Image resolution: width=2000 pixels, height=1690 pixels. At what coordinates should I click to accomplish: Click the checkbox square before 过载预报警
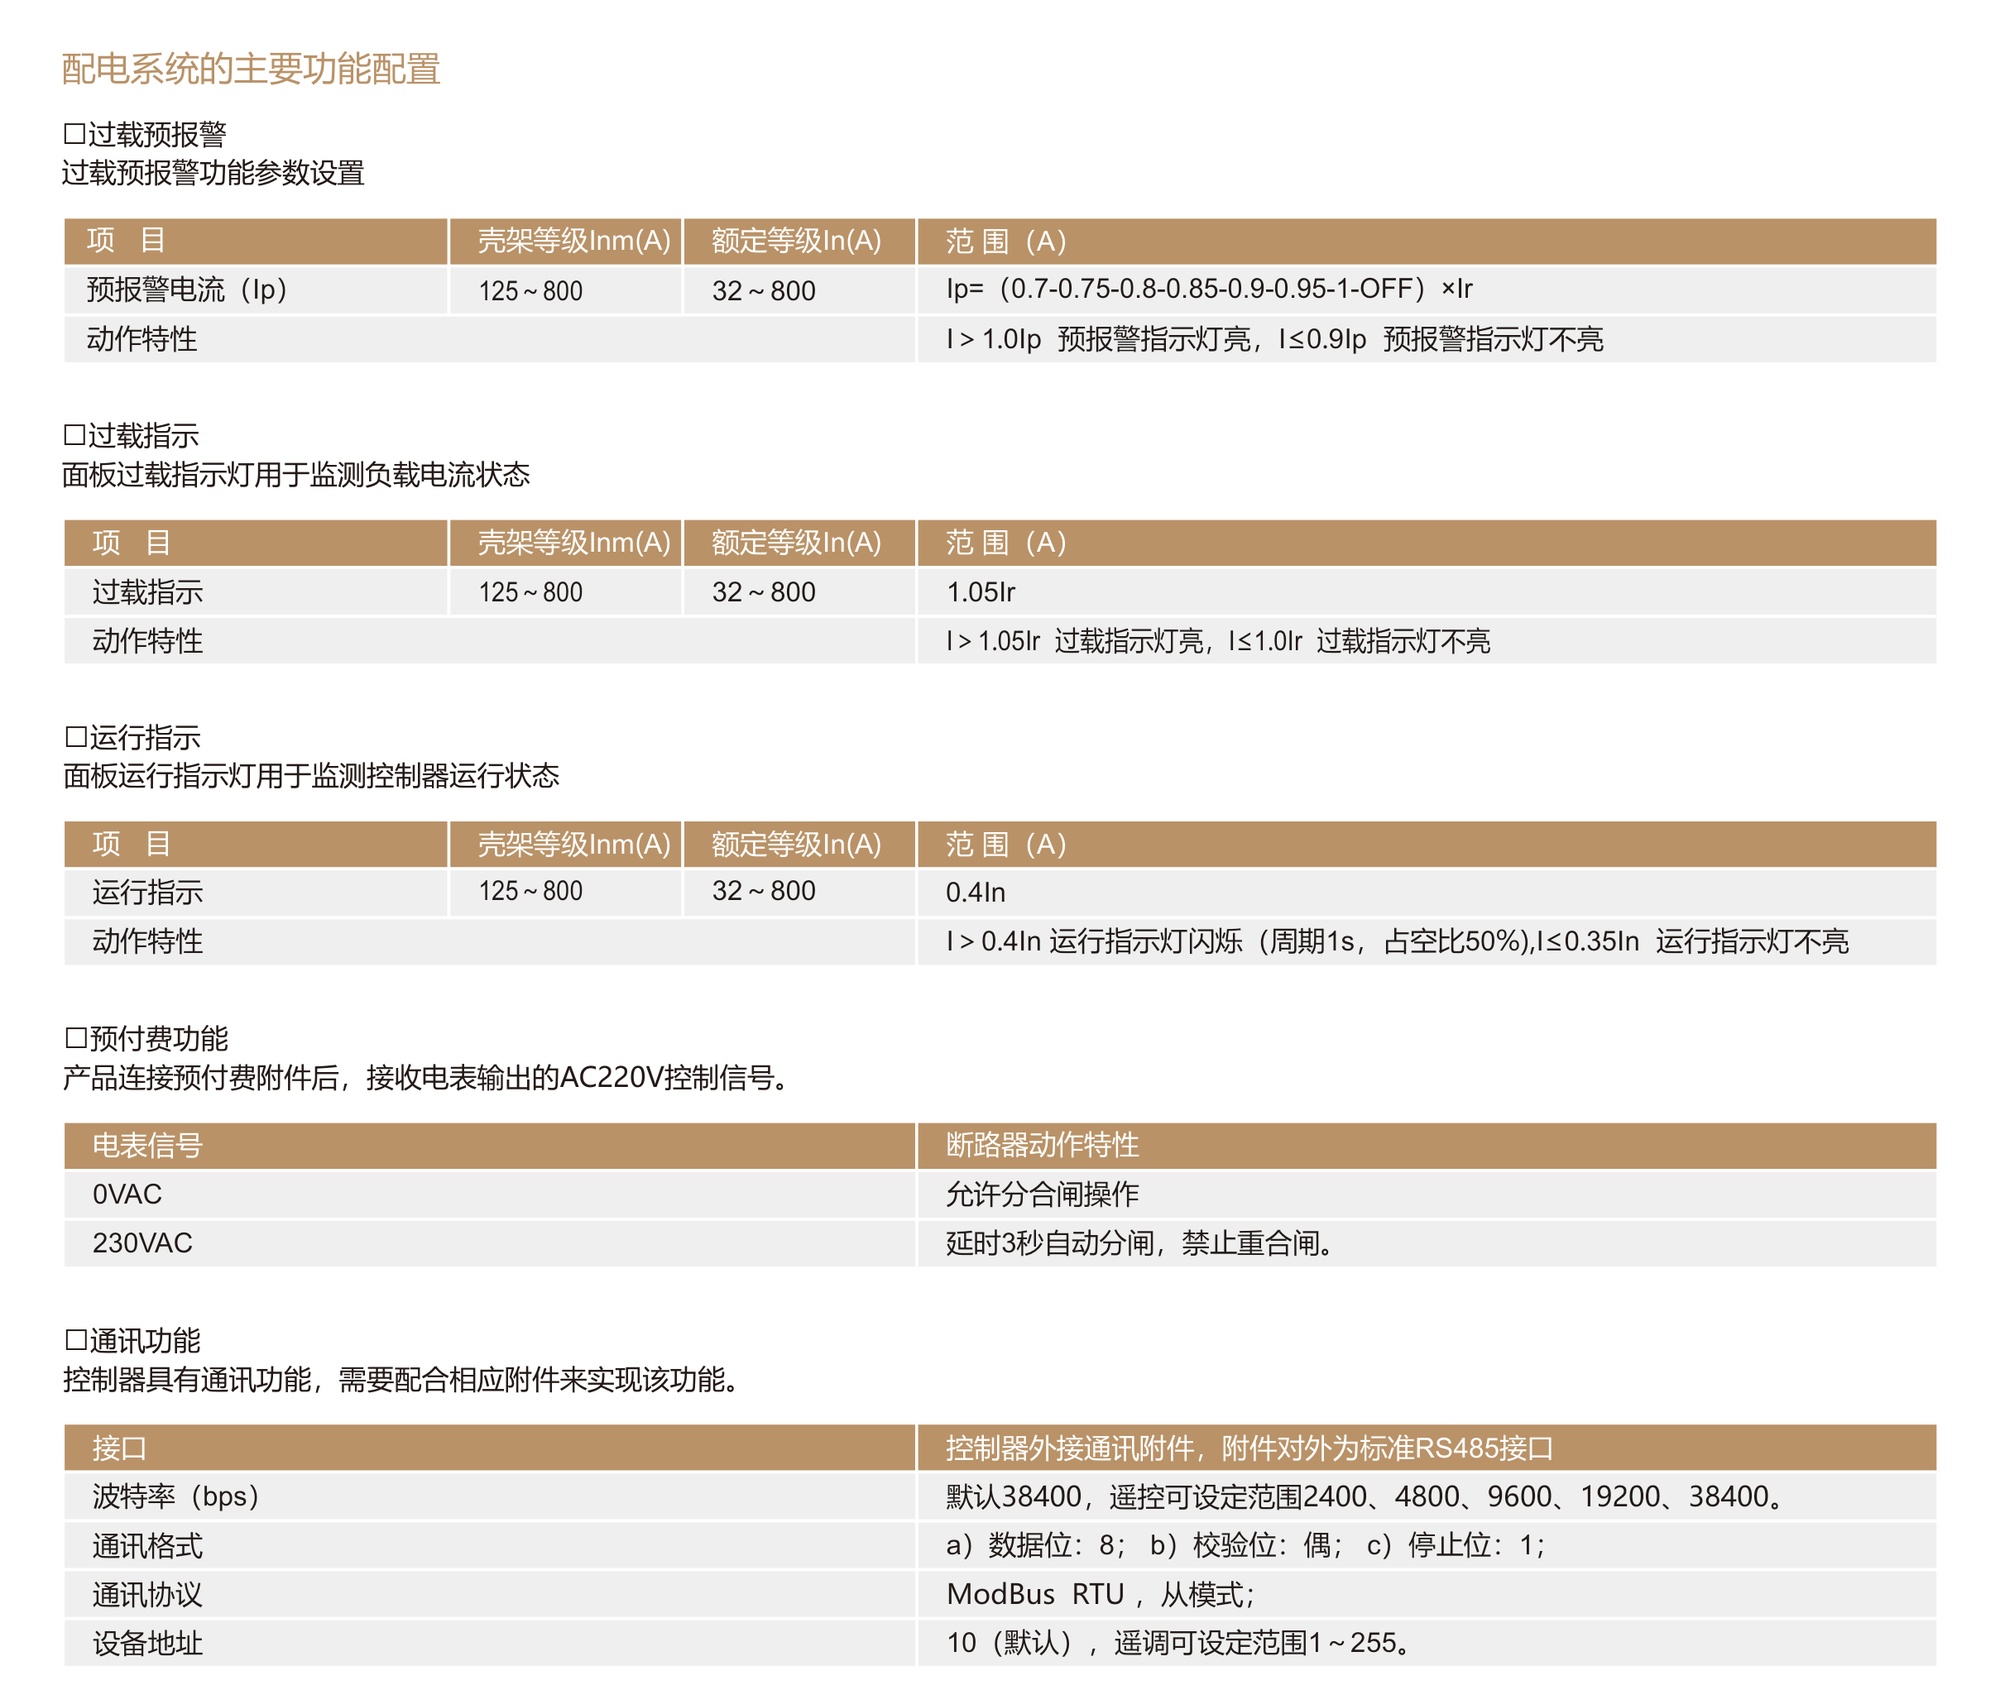[x=74, y=134]
